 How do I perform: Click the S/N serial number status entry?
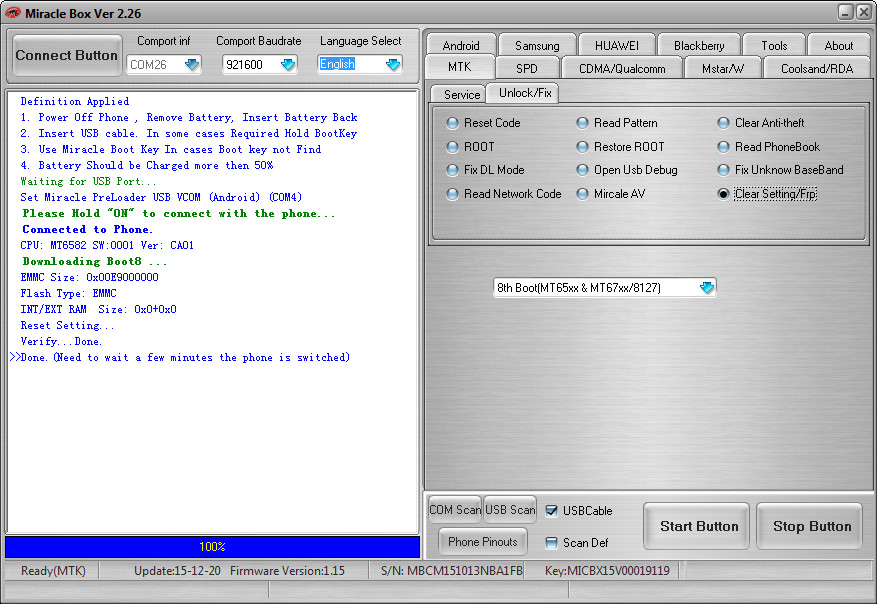coord(451,571)
